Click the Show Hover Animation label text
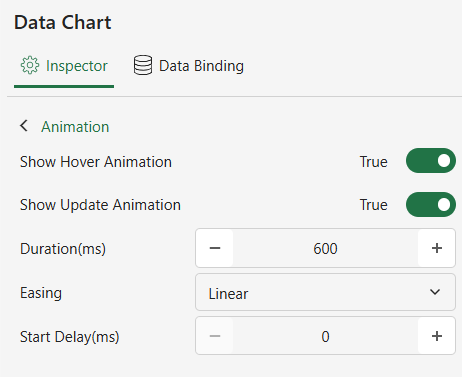The width and height of the screenshot is (462, 377). click(x=96, y=162)
